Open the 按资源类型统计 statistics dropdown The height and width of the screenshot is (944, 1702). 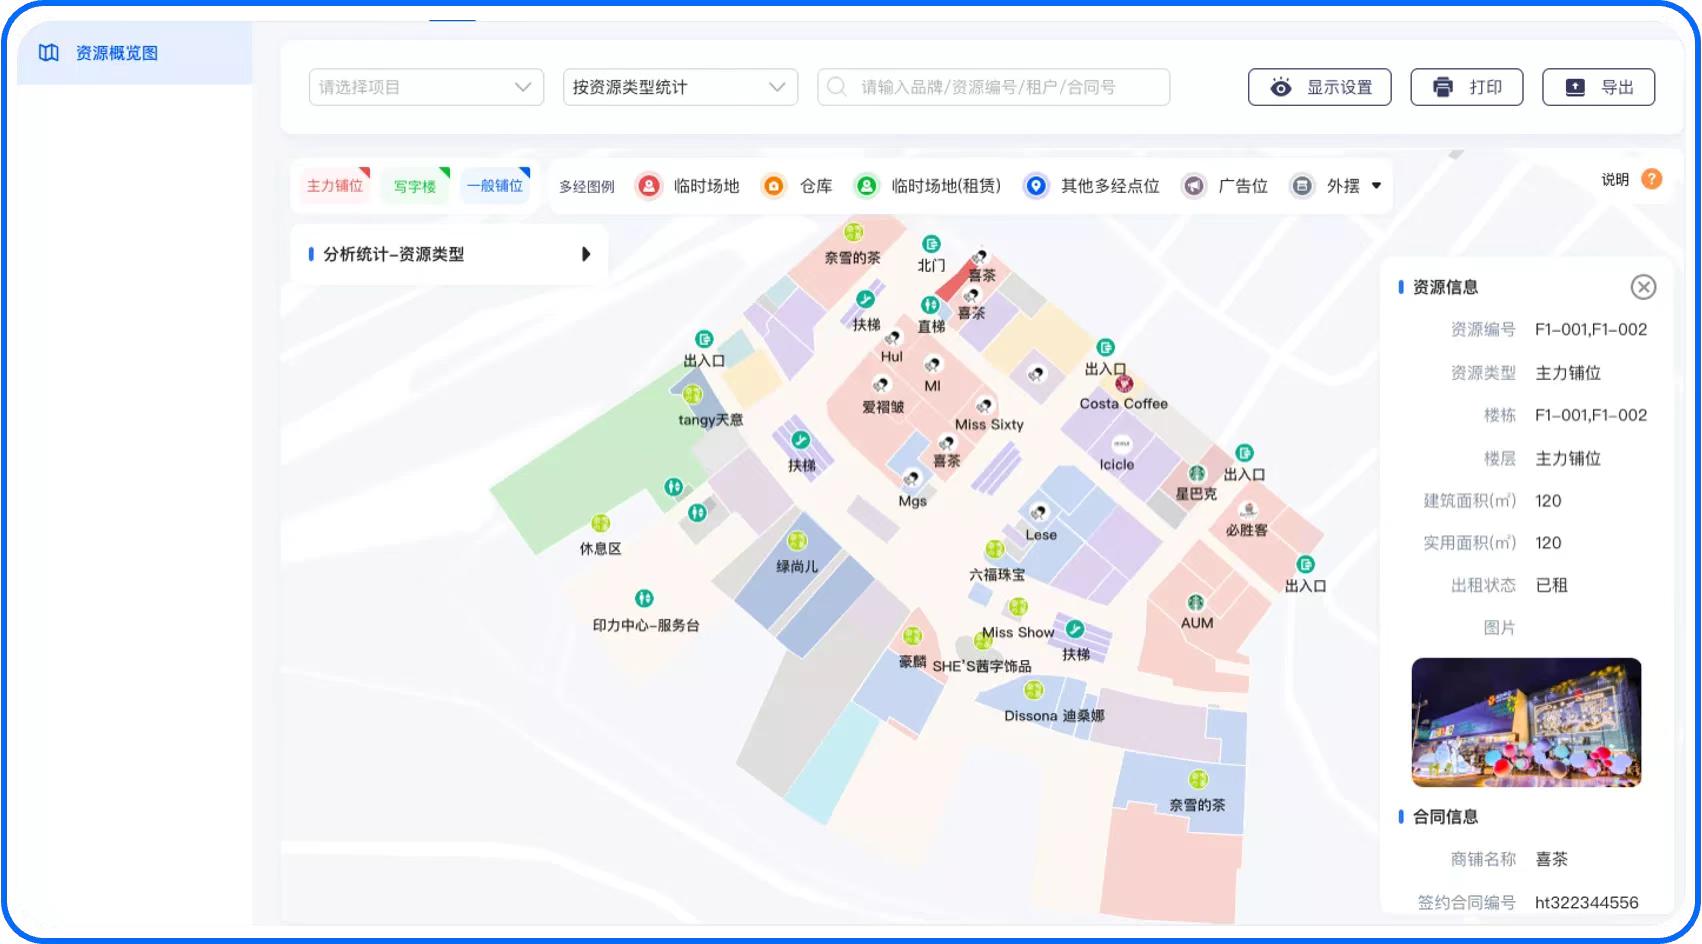pos(680,87)
